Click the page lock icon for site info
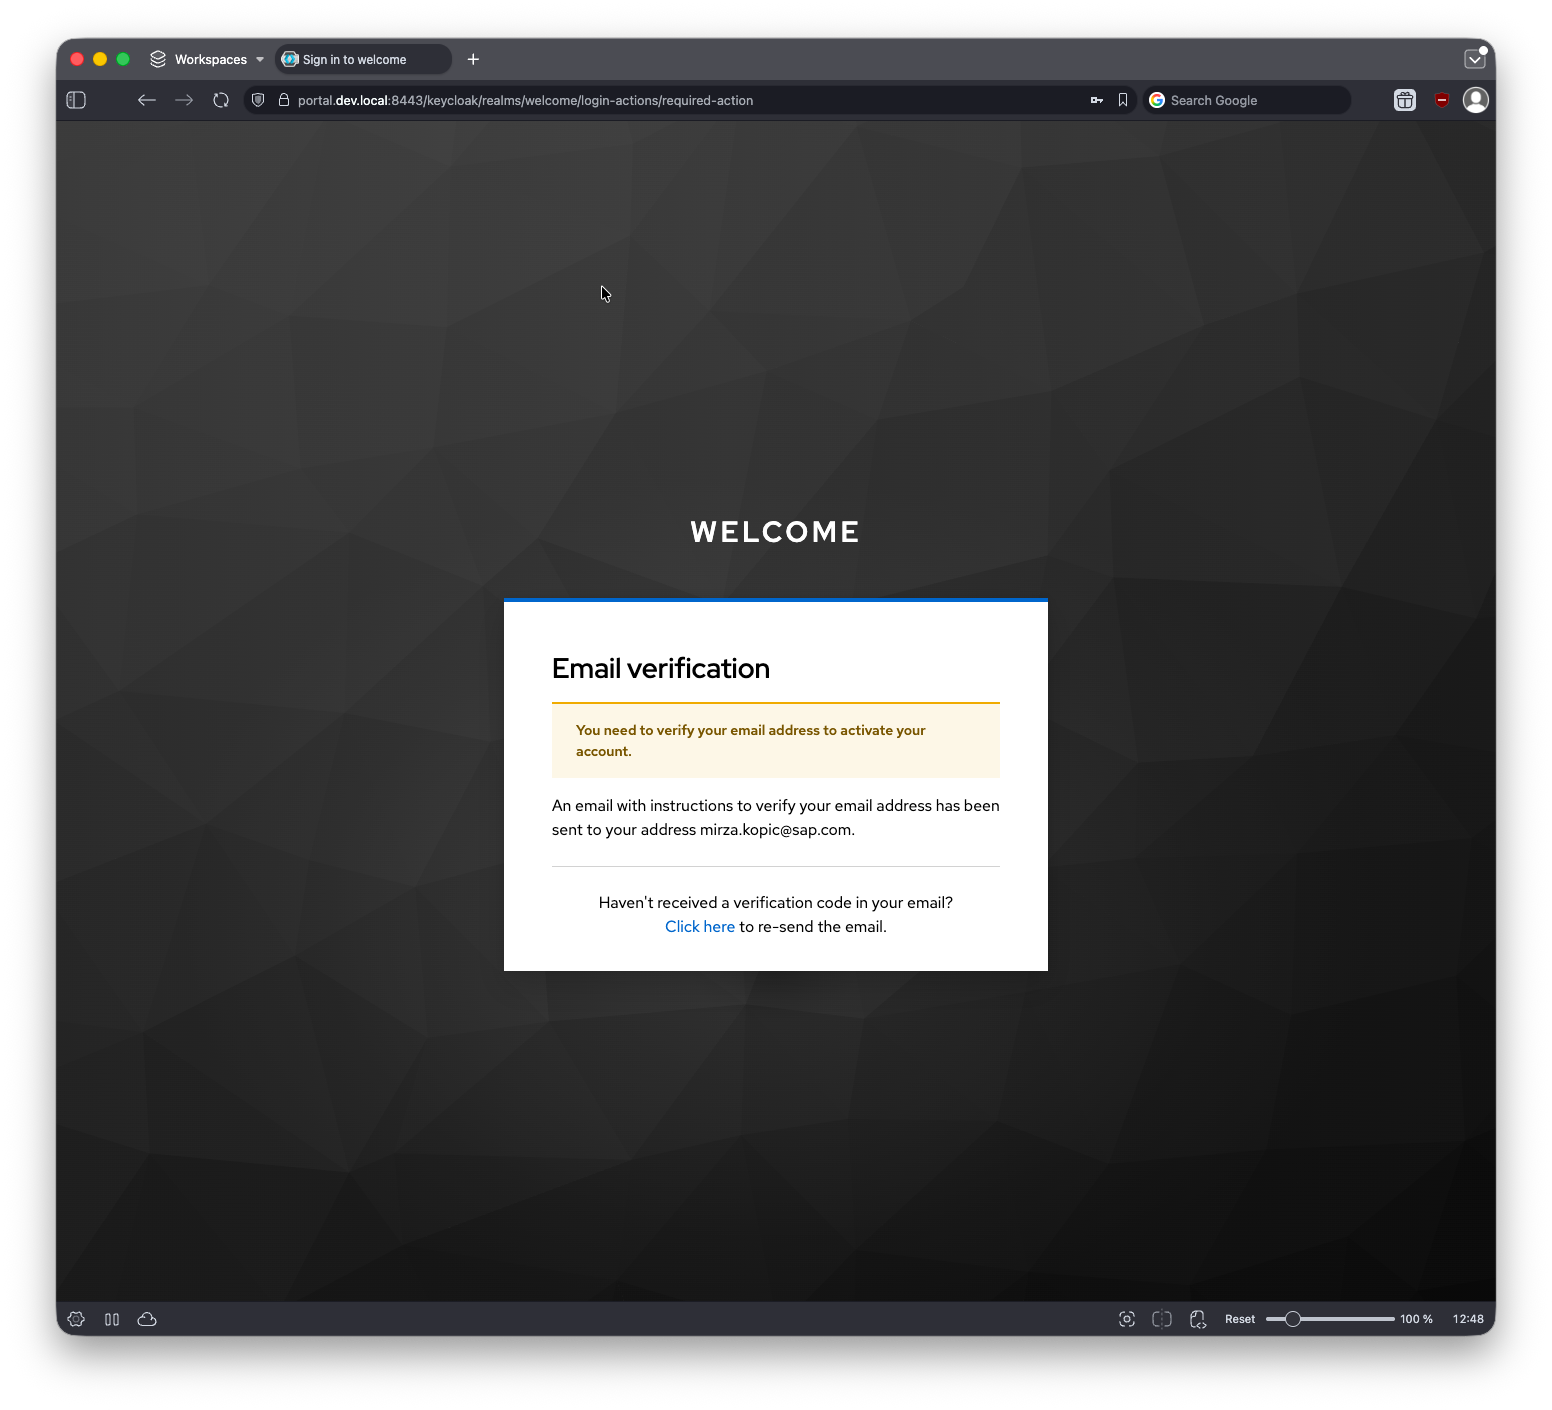The height and width of the screenshot is (1410, 1552). pyautogui.click(x=283, y=100)
